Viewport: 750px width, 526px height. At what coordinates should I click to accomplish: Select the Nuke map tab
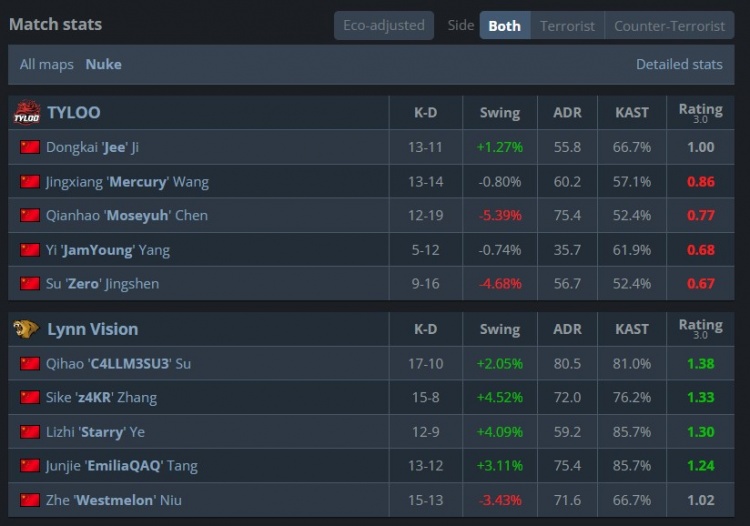click(103, 65)
